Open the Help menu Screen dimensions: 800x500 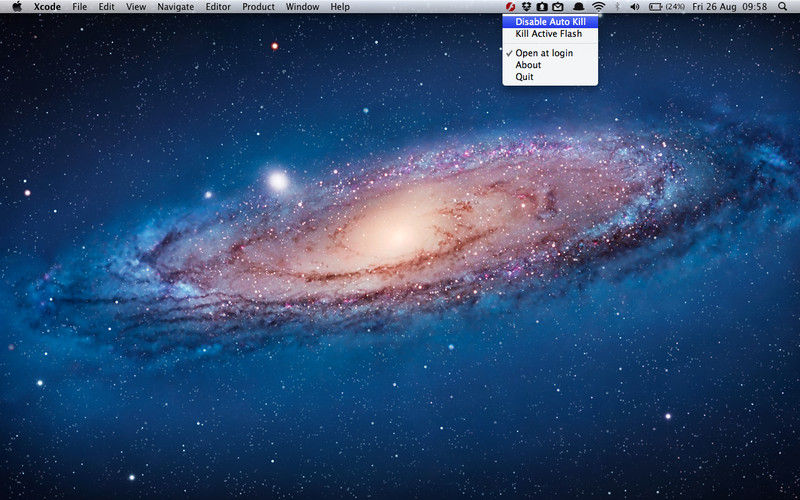tap(340, 7)
